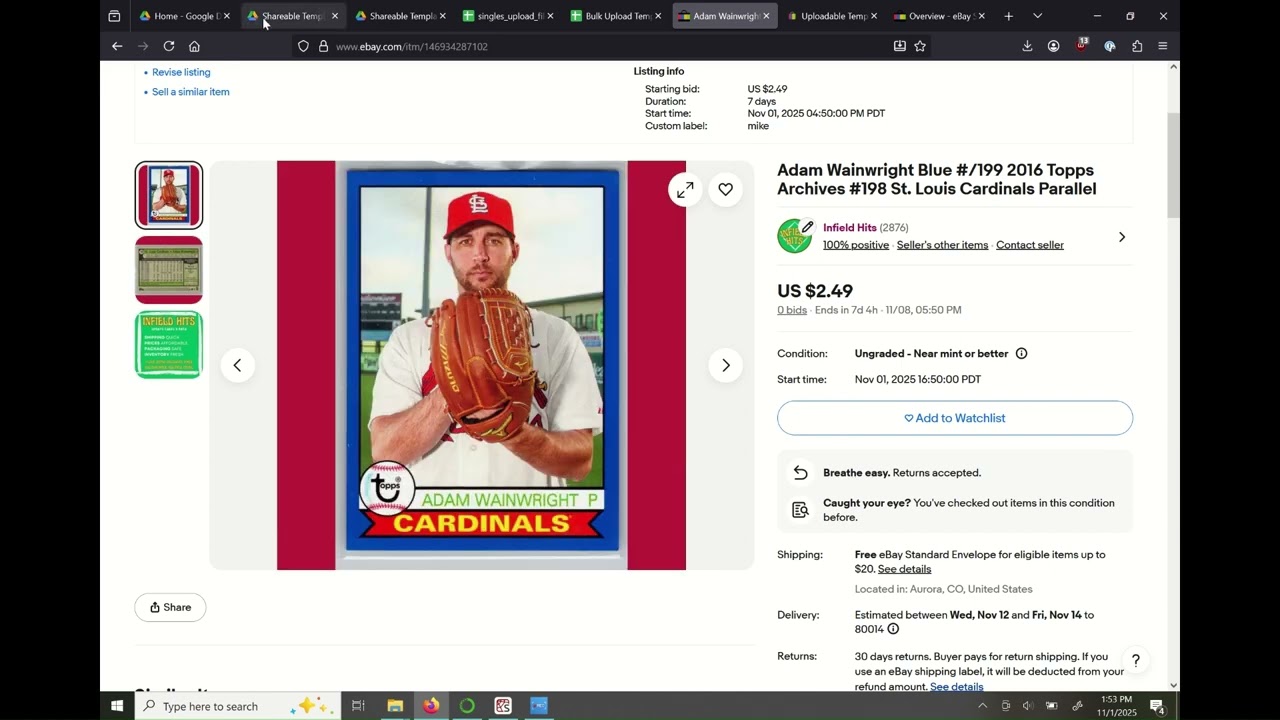Select the front card thumbnail
Screen dimensions: 1280x720
[169, 195]
